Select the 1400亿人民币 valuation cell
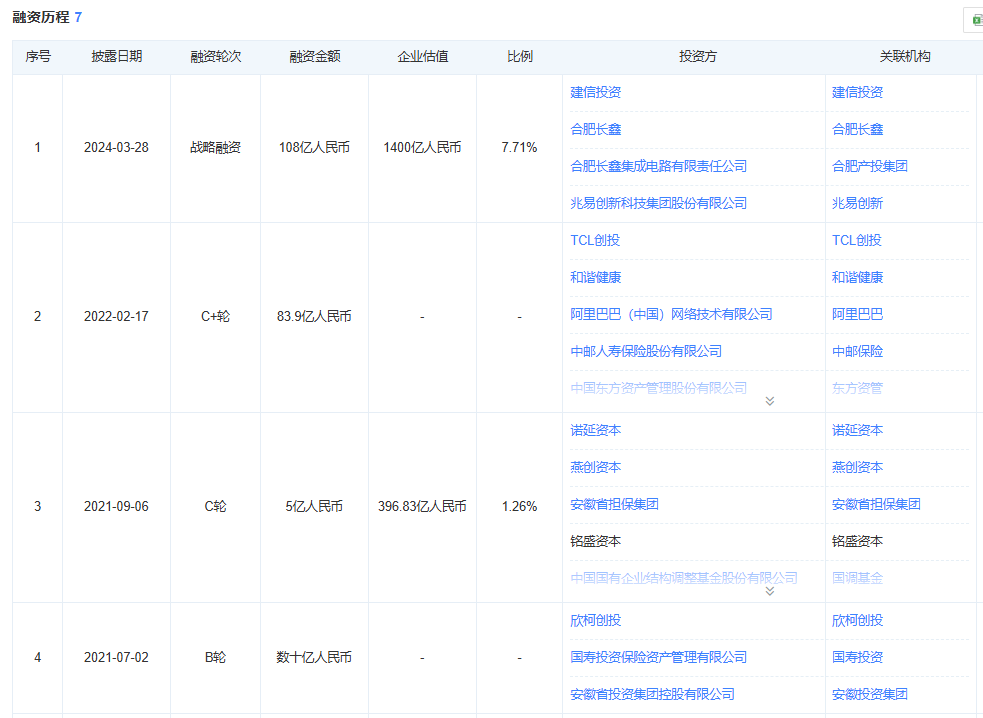The width and height of the screenshot is (983, 718). 423,147
